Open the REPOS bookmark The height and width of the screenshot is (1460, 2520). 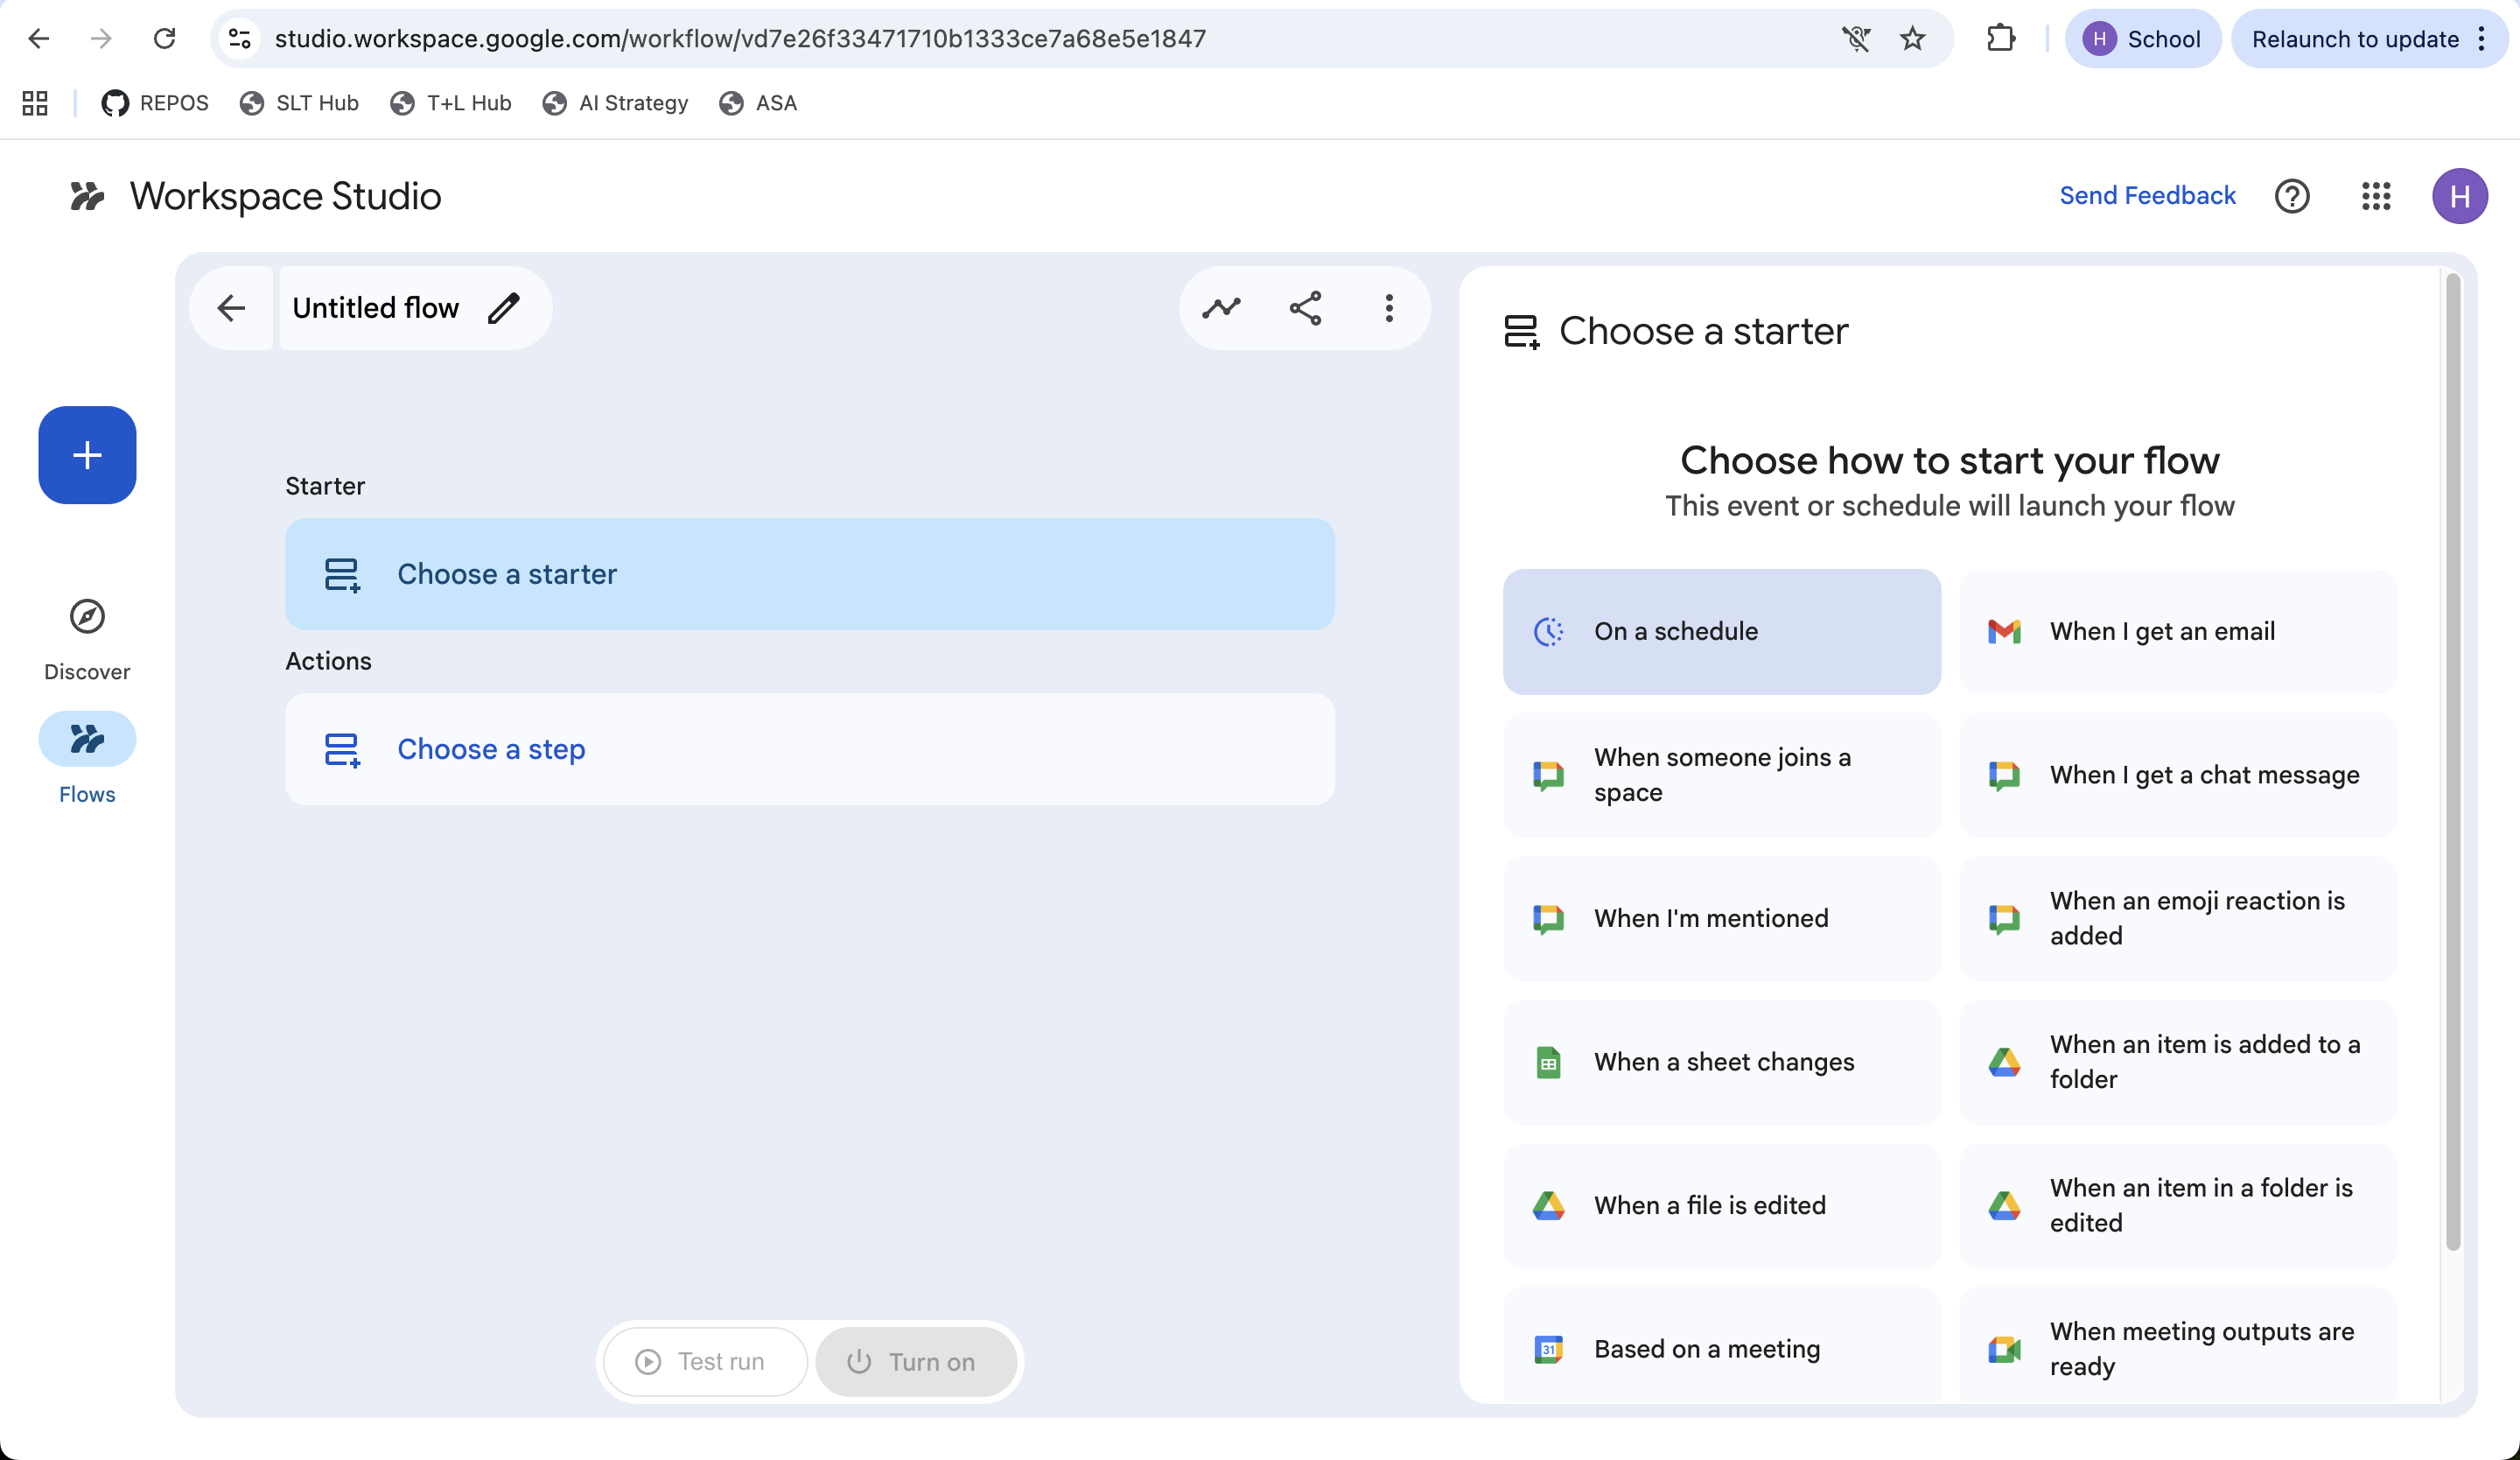(x=155, y=103)
